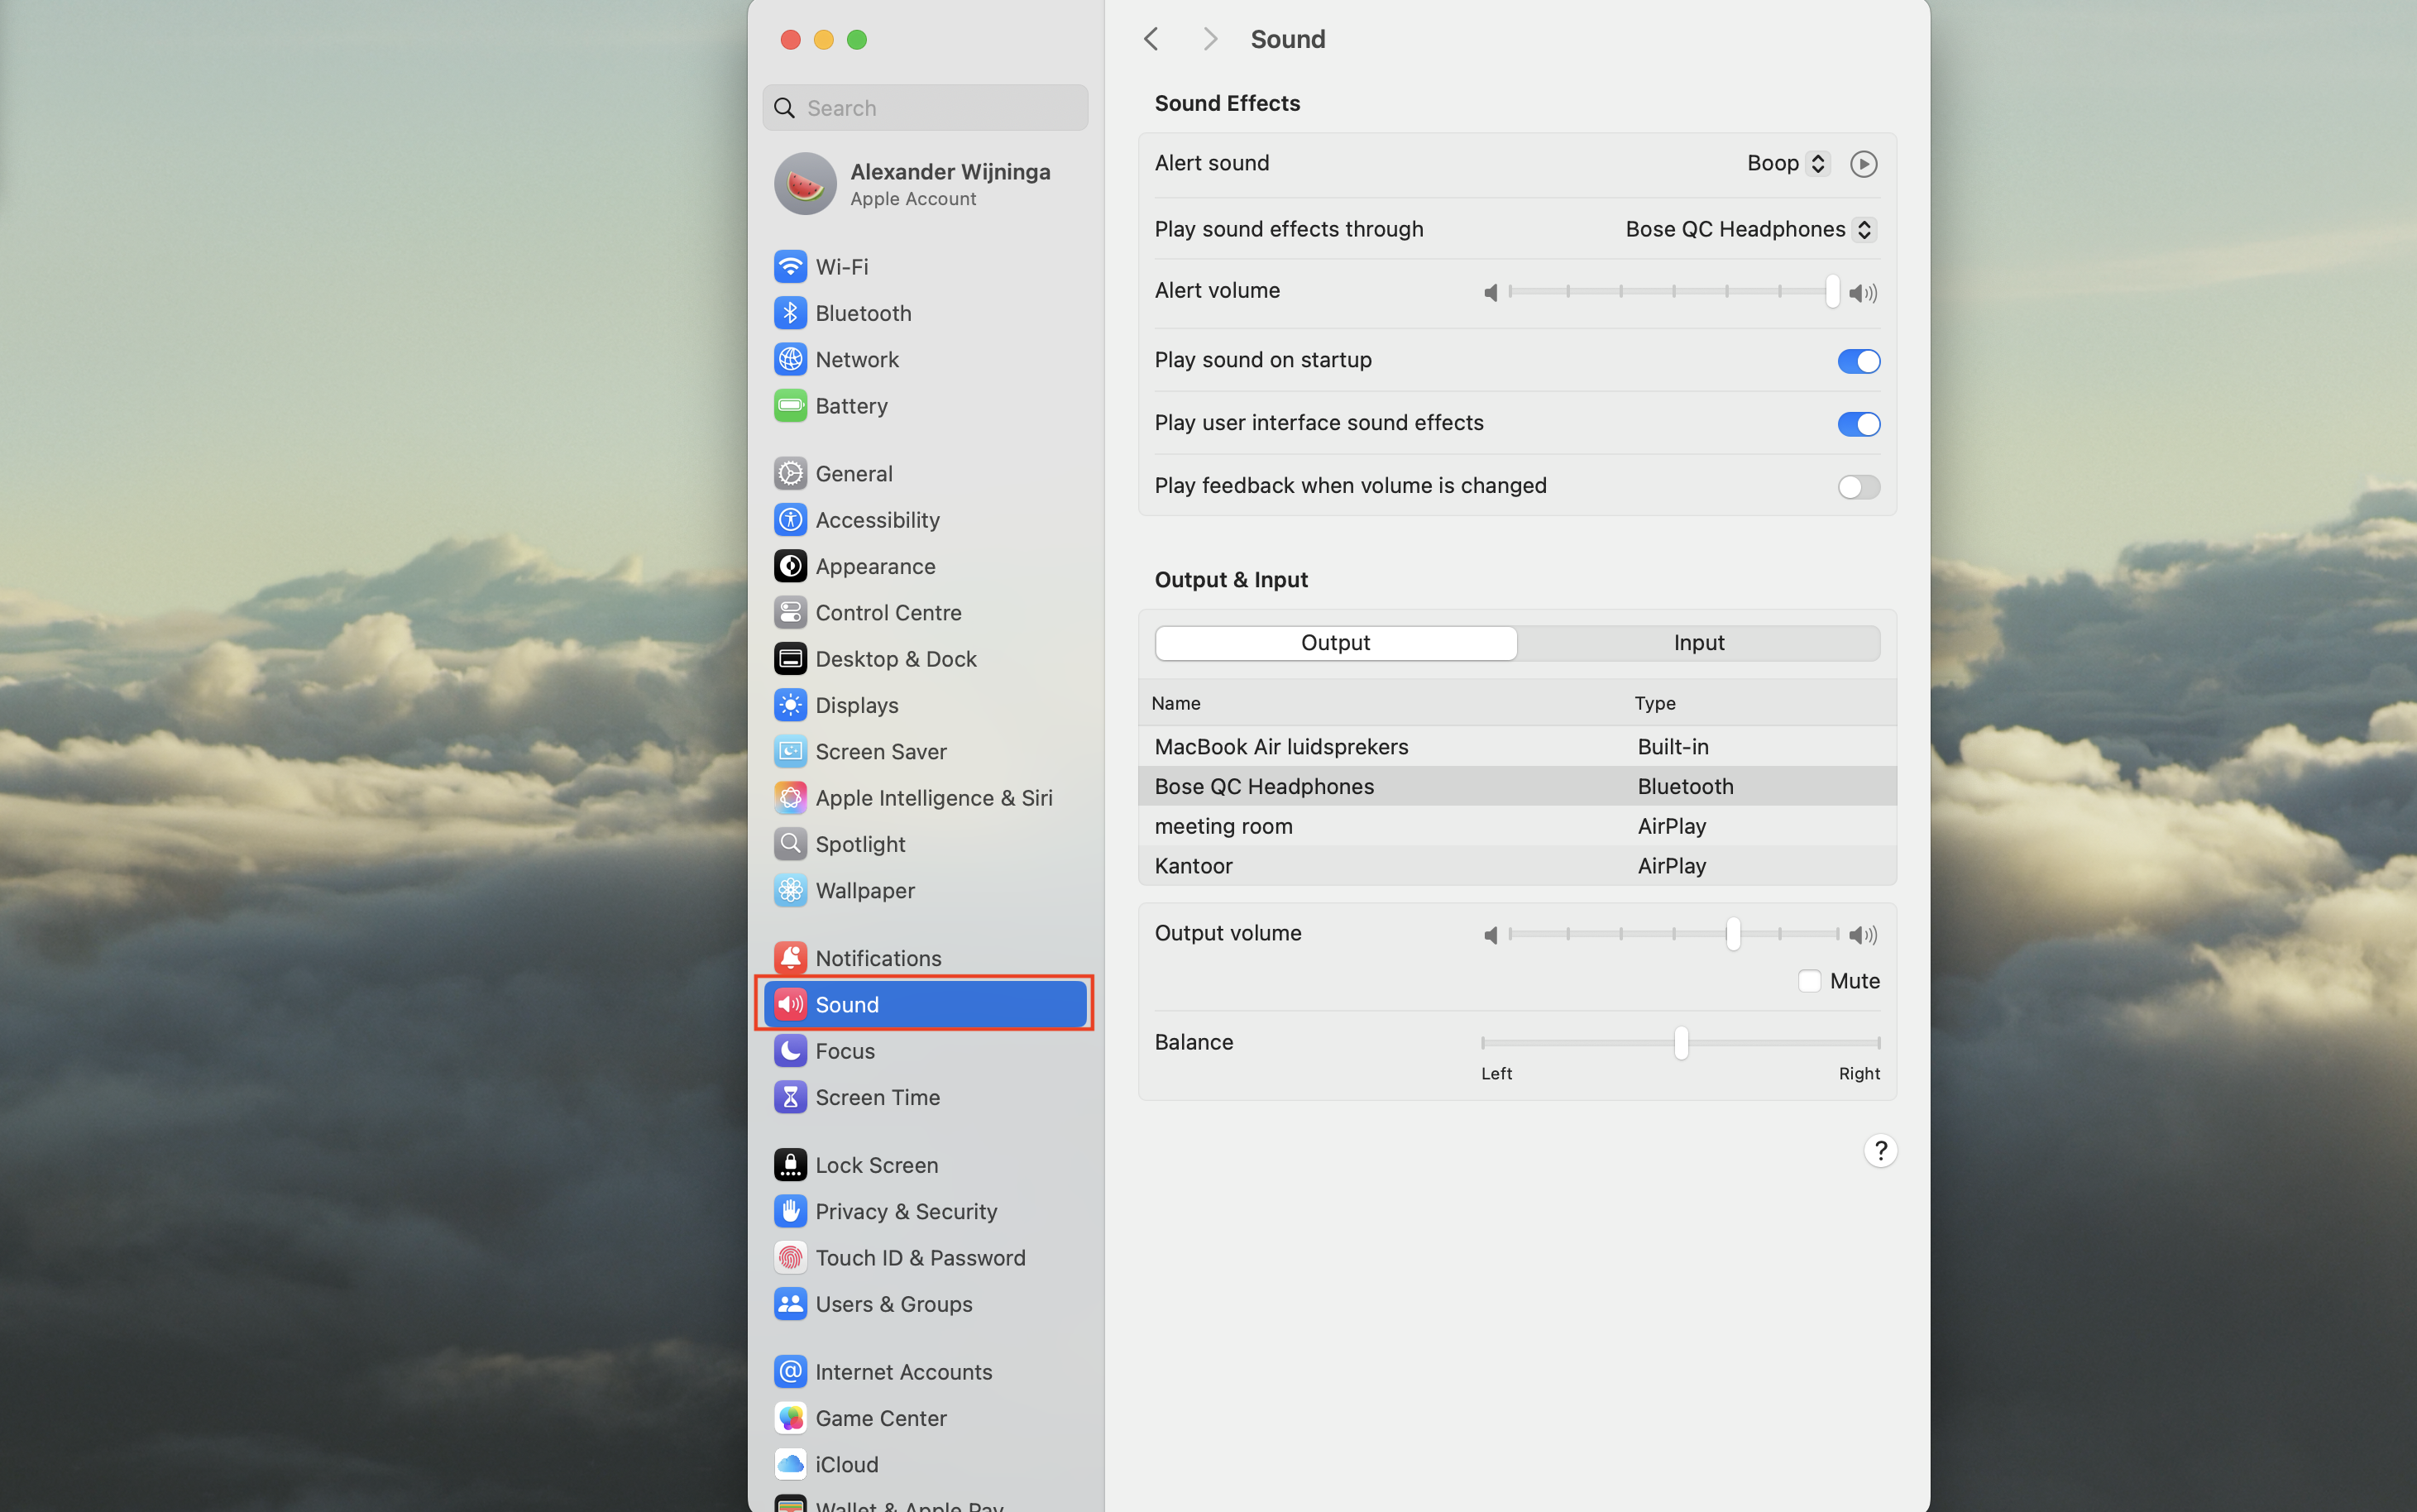Open Wi-Fi settings
Image resolution: width=2417 pixels, height=1512 pixels.
point(841,266)
